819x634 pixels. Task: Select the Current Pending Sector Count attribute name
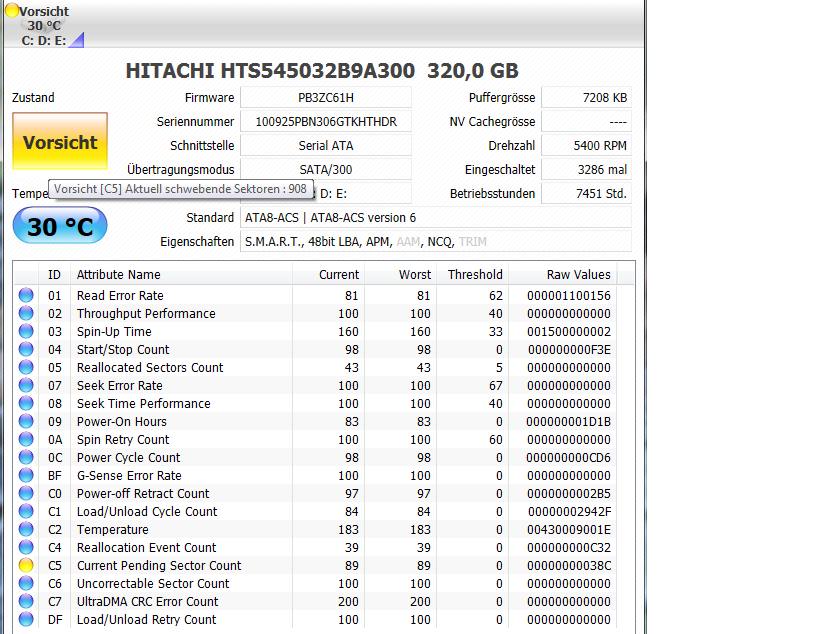(x=159, y=566)
